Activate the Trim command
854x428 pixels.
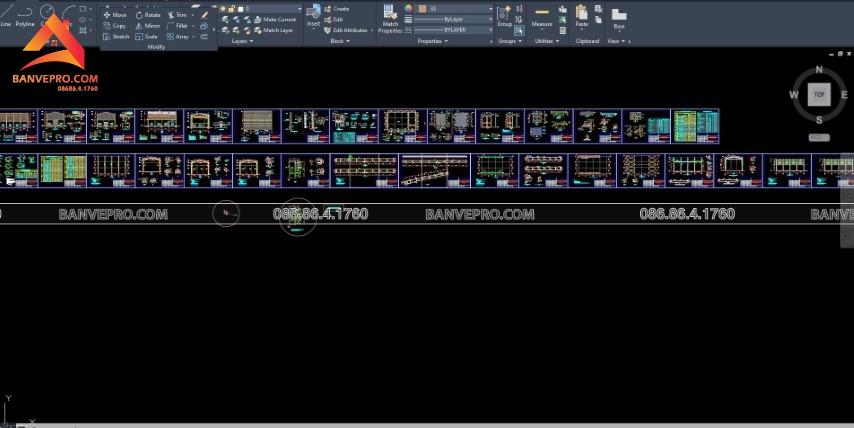pyautogui.click(x=176, y=15)
